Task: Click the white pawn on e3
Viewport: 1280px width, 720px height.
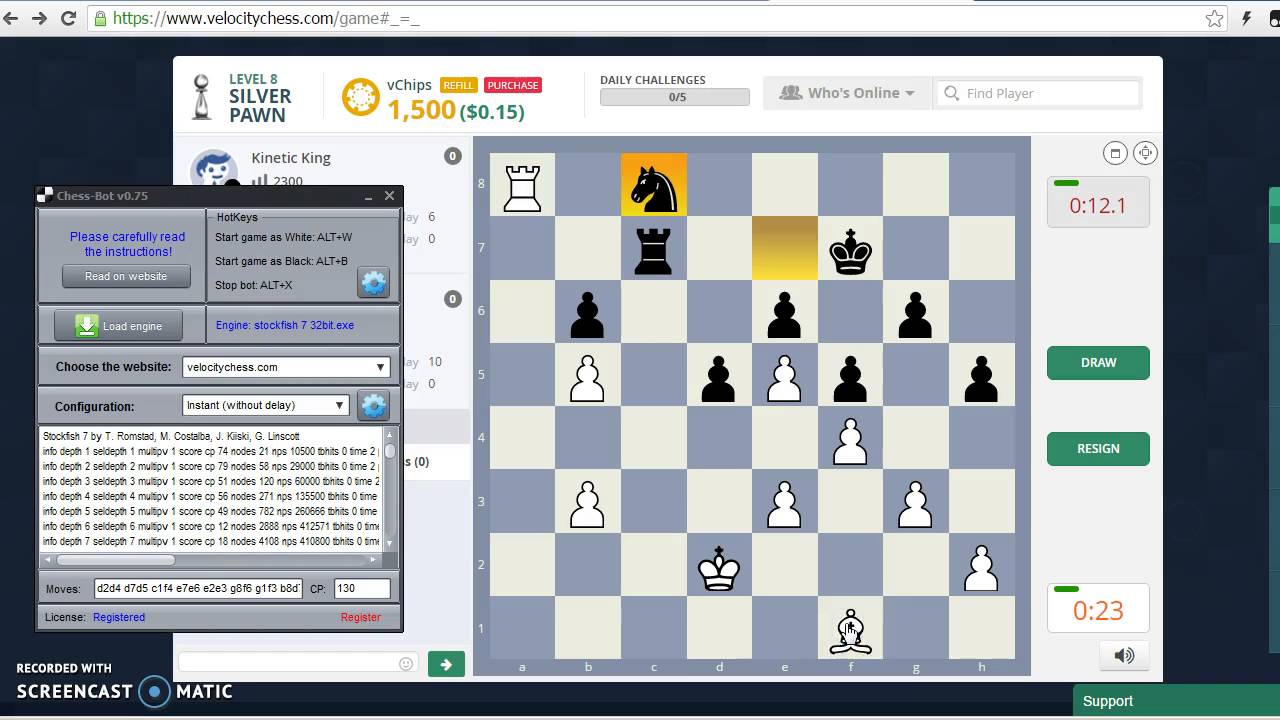Action: [x=784, y=505]
